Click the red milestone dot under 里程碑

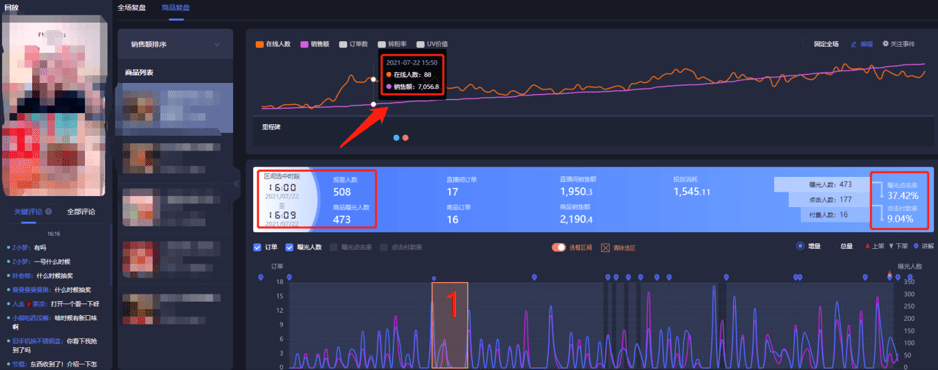pyautogui.click(x=405, y=137)
